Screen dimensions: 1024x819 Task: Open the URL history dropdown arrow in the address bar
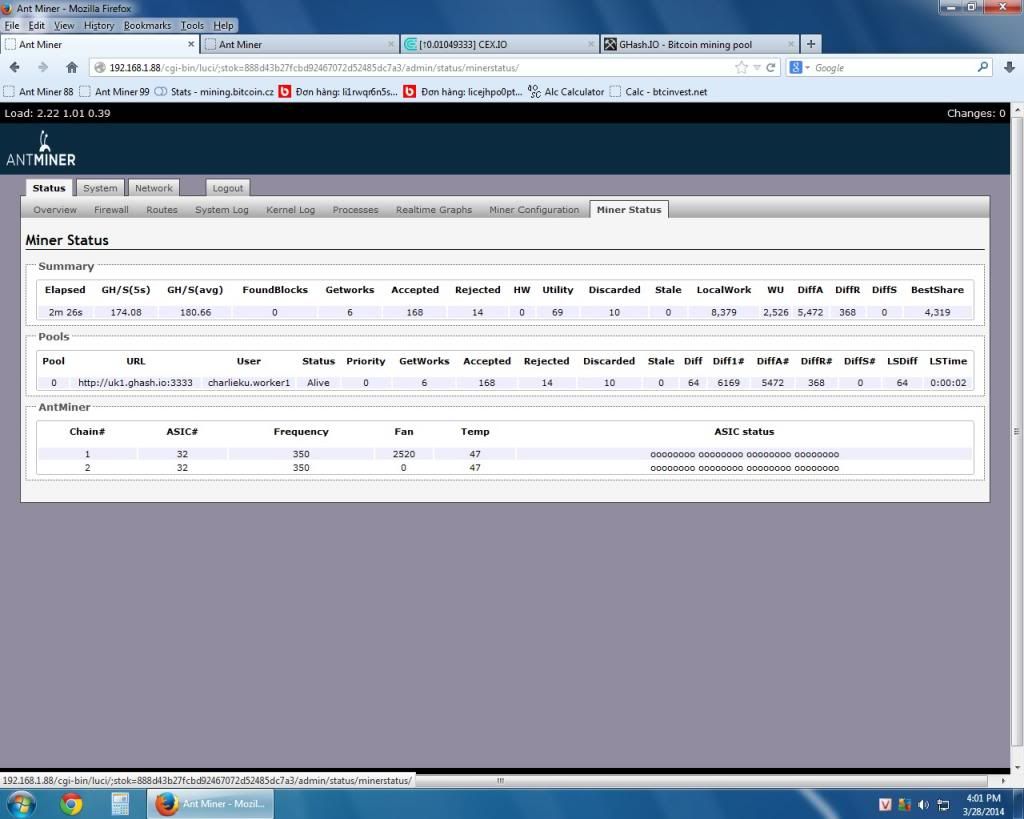coord(757,68)
